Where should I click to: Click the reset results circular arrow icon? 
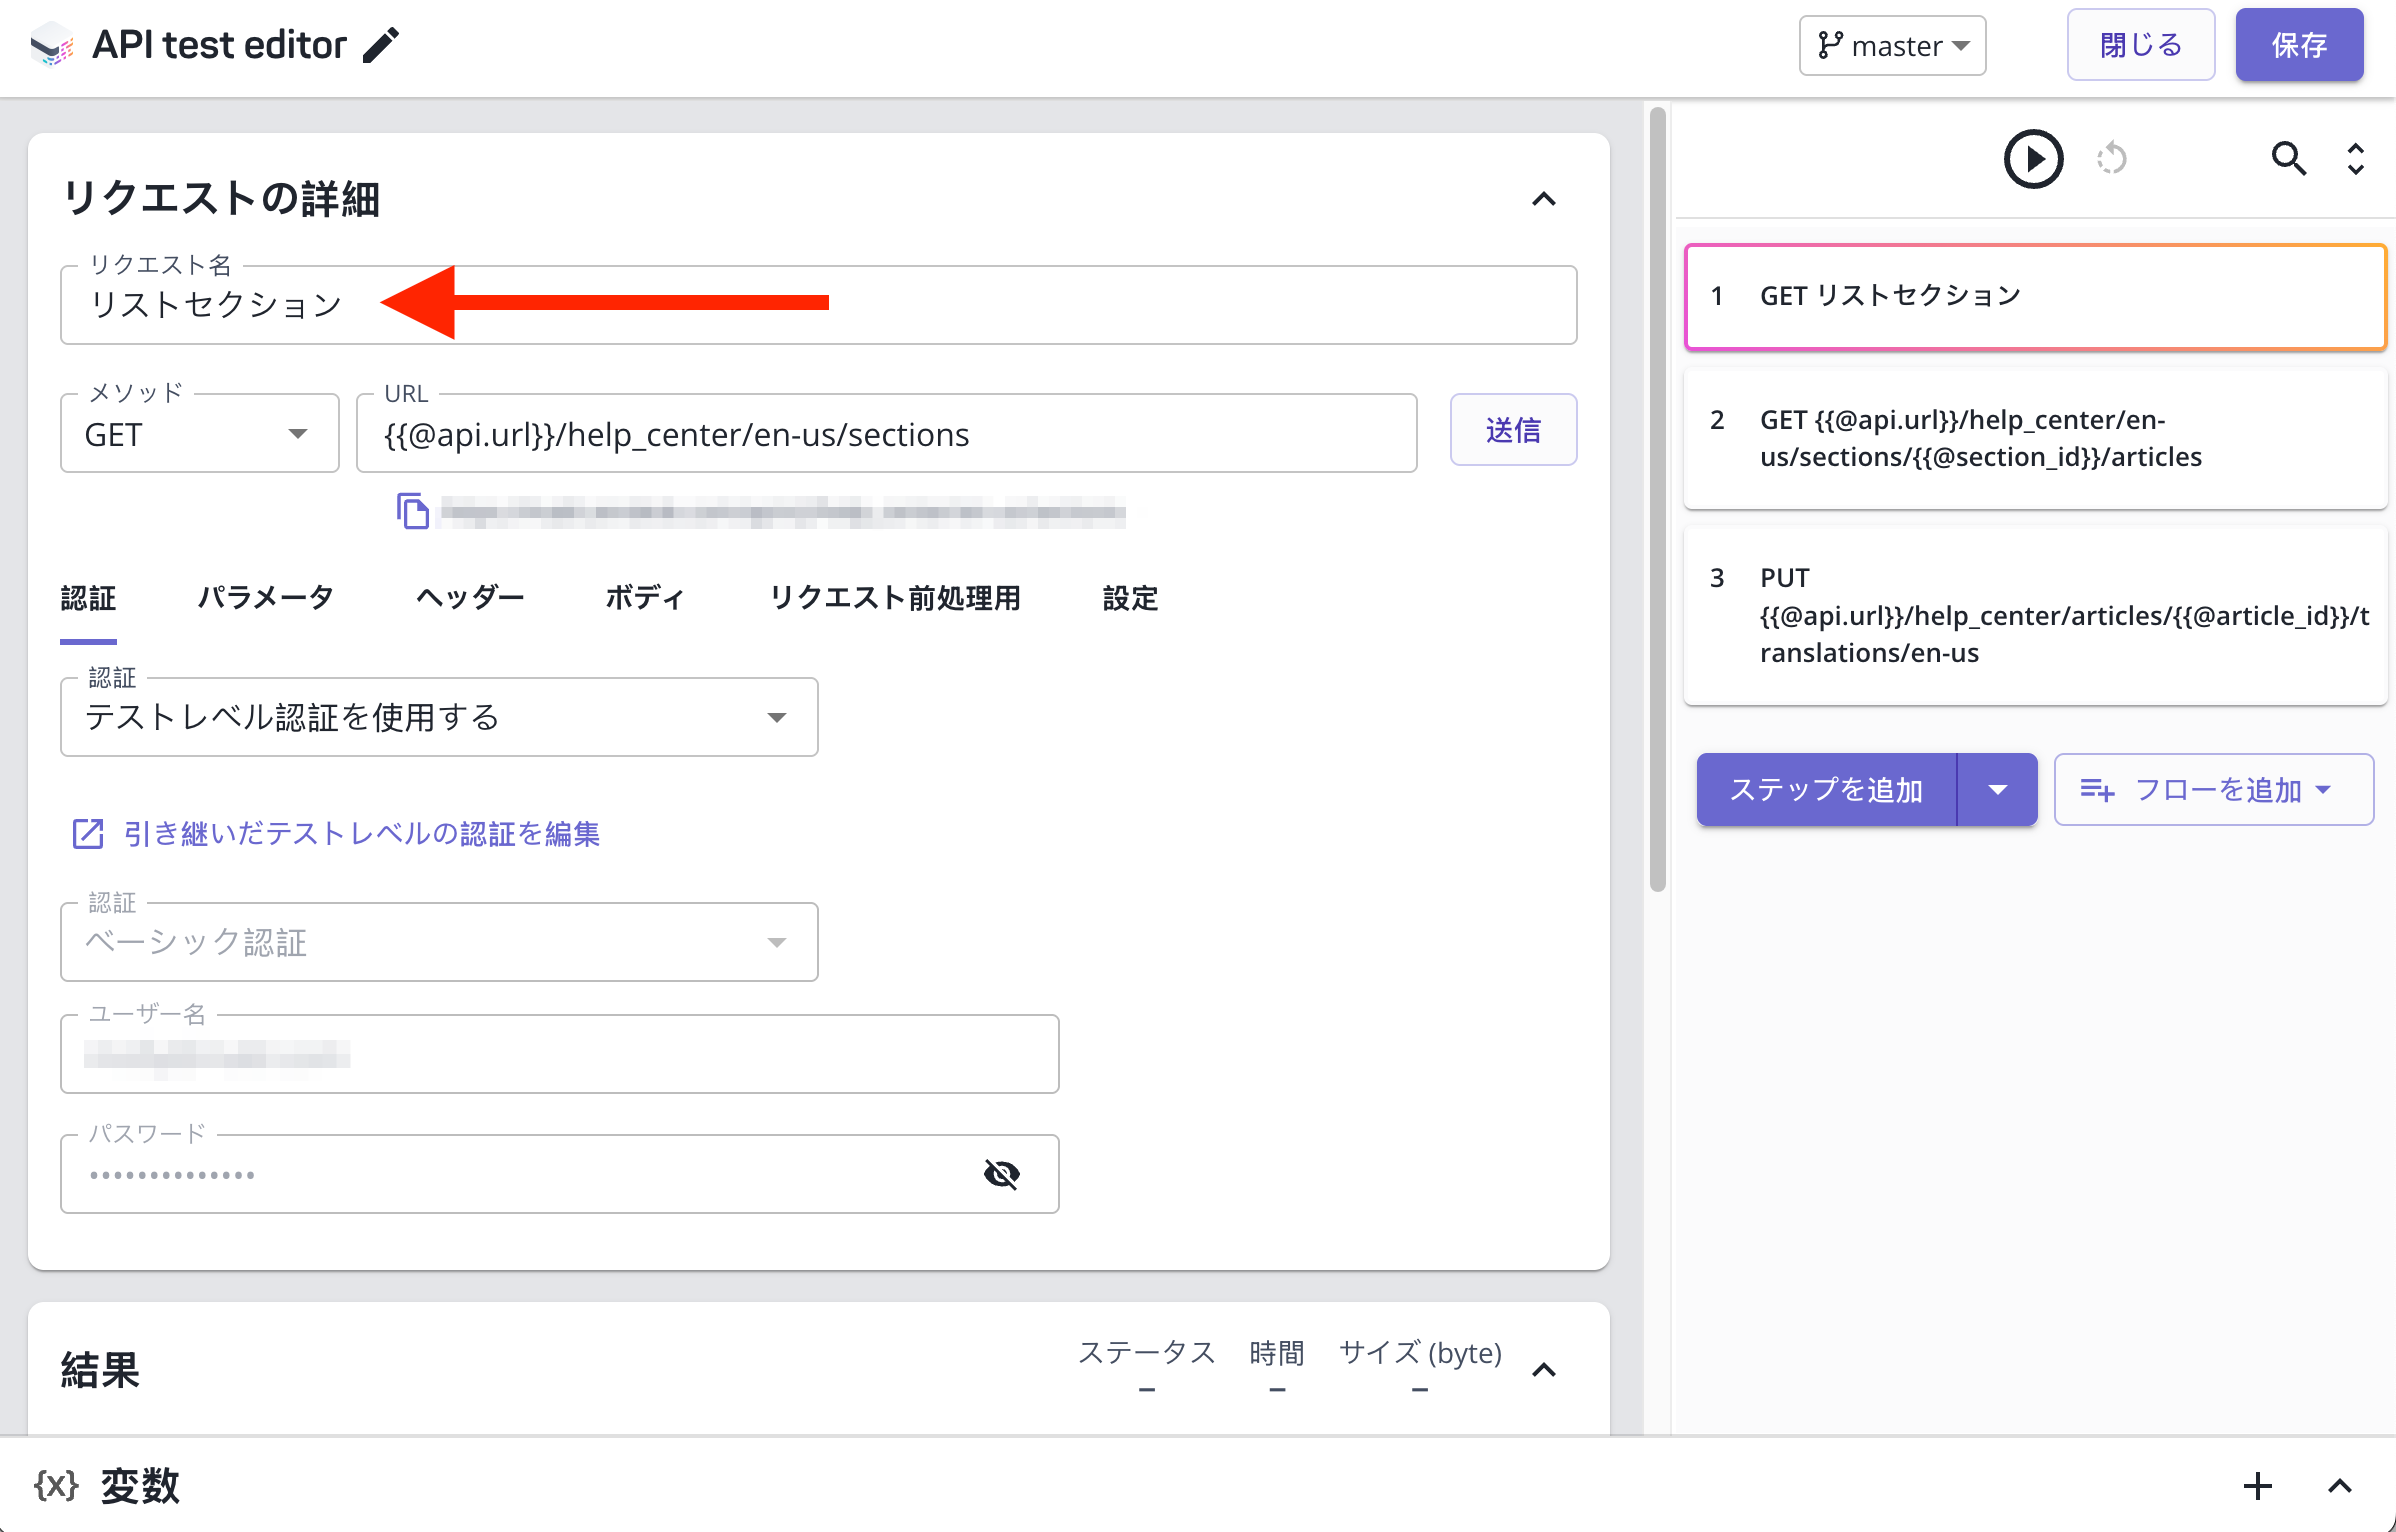(2112, 159)
